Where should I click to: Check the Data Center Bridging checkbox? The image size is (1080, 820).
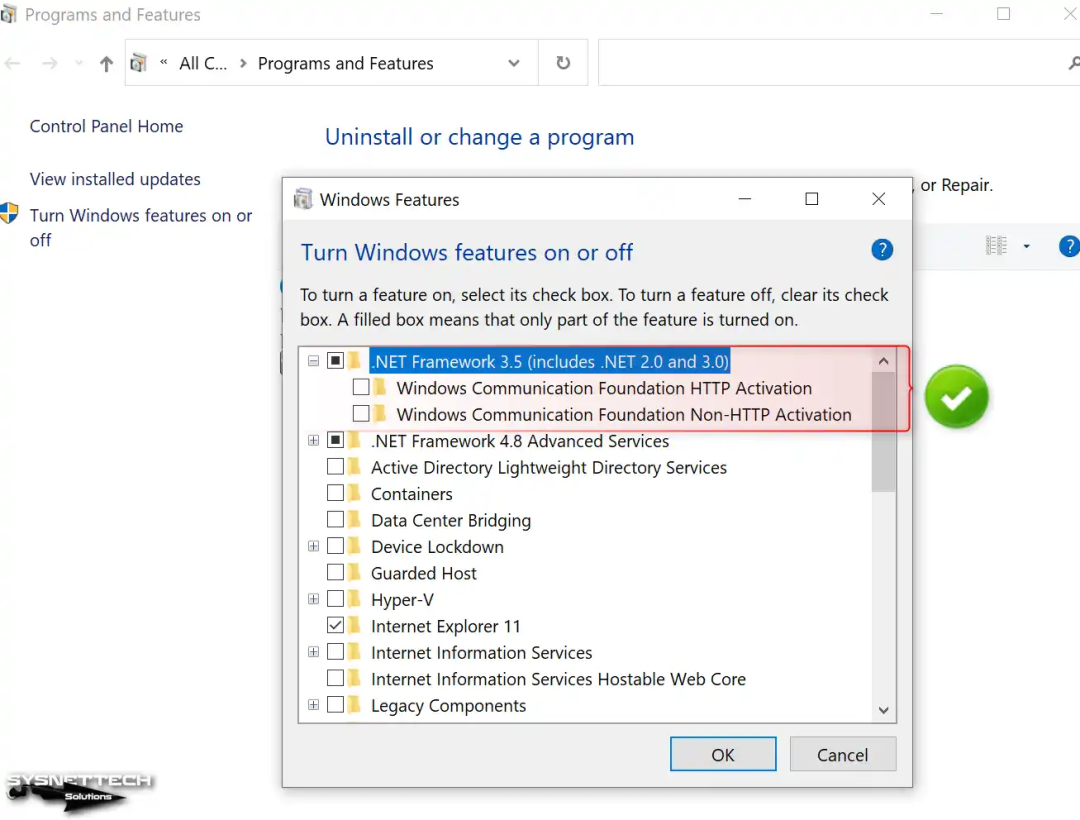pyautogui.click(x=335, y=519)
